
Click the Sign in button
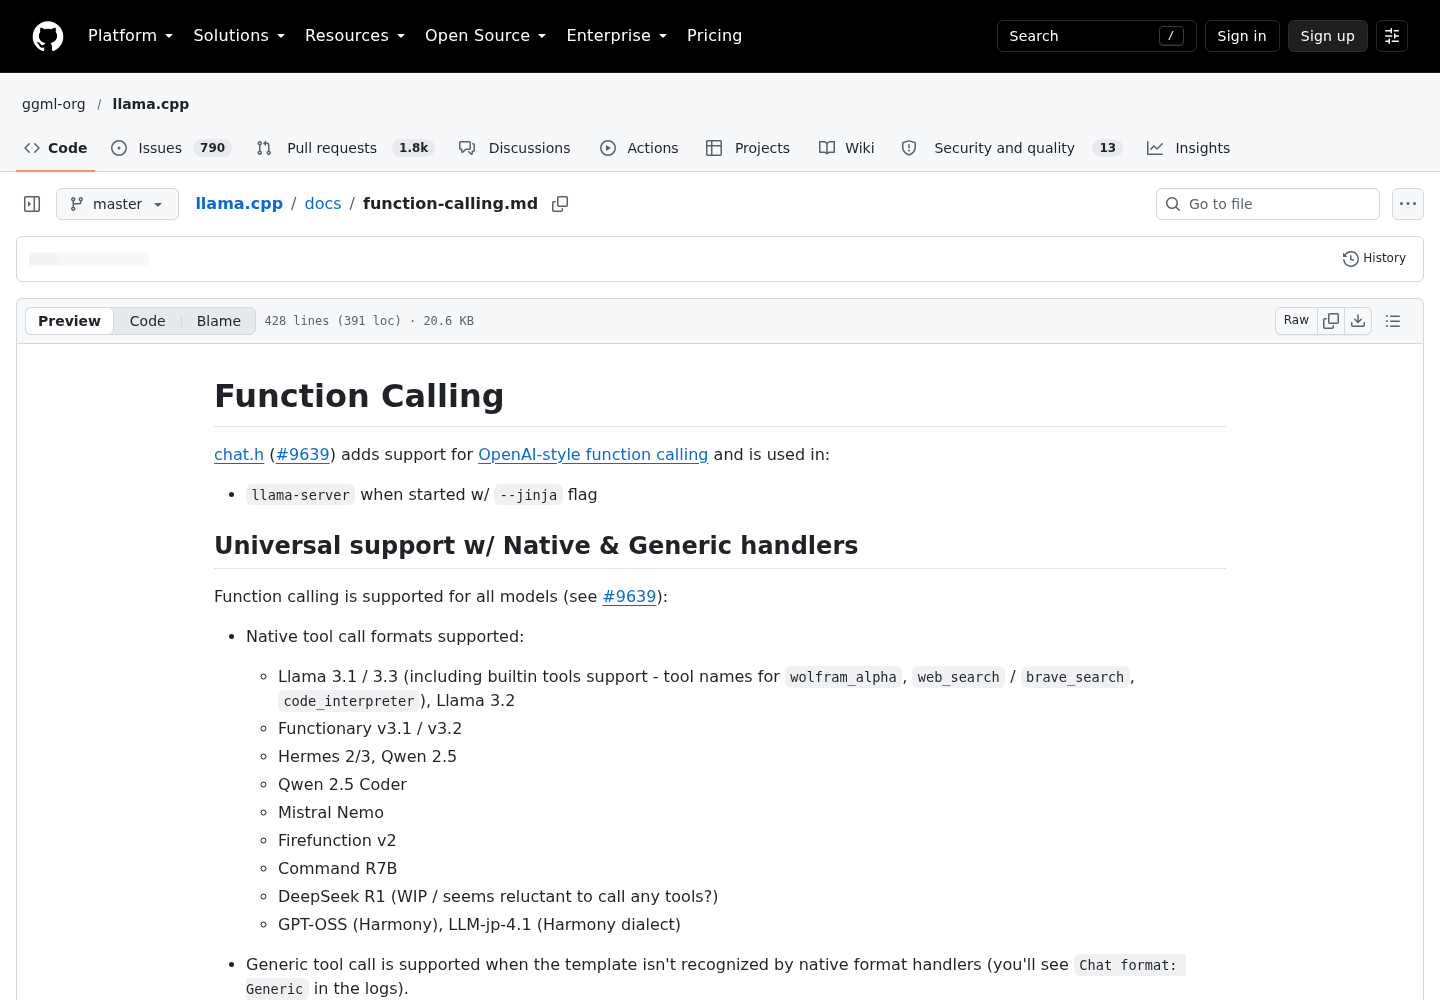(1242, 36)
